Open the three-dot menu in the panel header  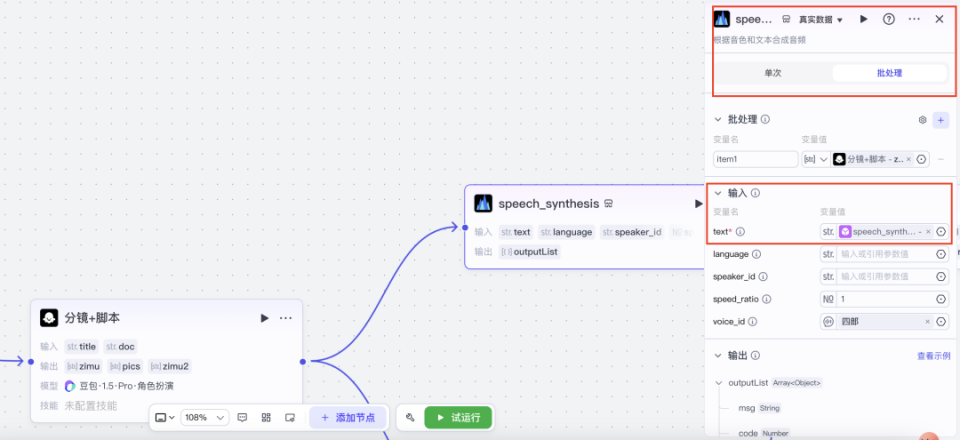coord(914,19)
